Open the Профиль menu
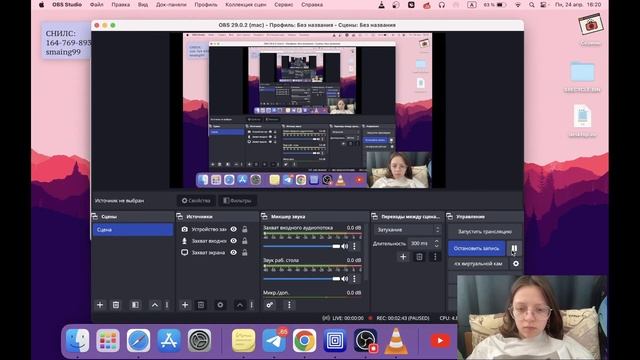This screenshot has width=640, height=360. [206, 5]
